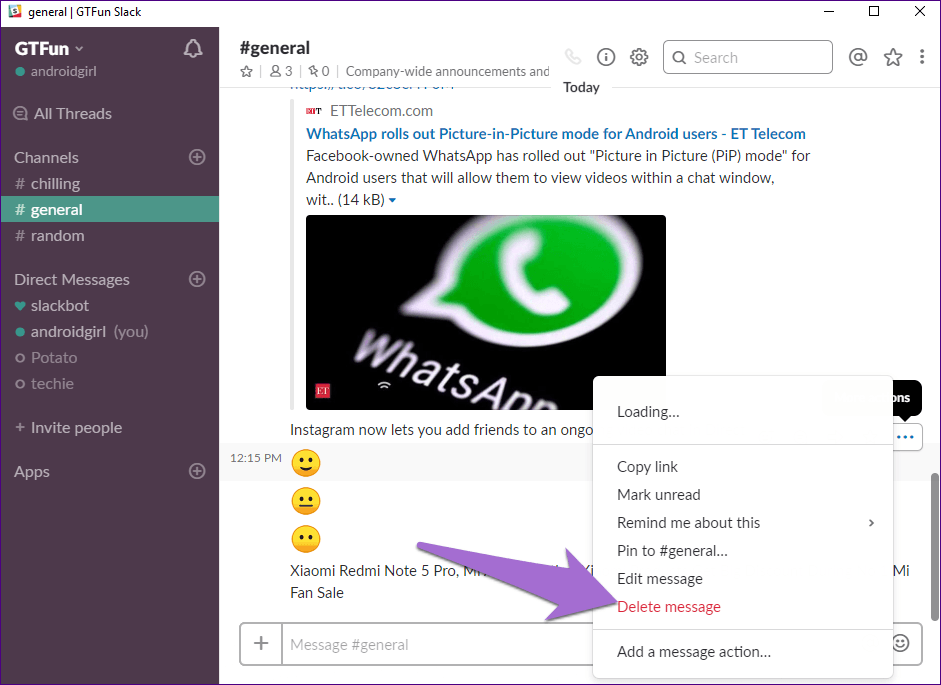The image size is (941, 685).
Task: Click the androidgirl status under workspace name
Action: point(56,71)
